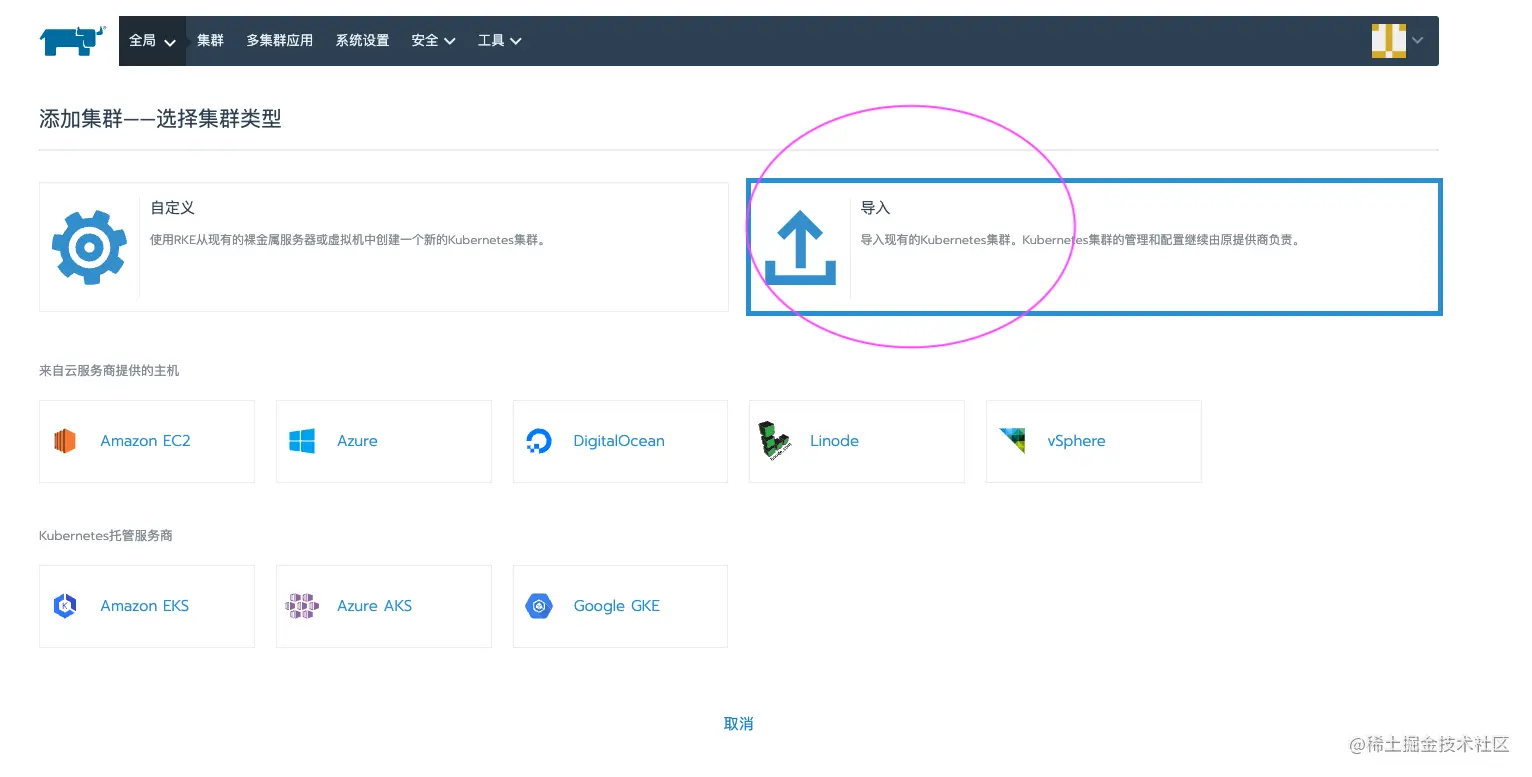Pick the Linode provider option
1532x777 pixels.
[x=857, y=441]
